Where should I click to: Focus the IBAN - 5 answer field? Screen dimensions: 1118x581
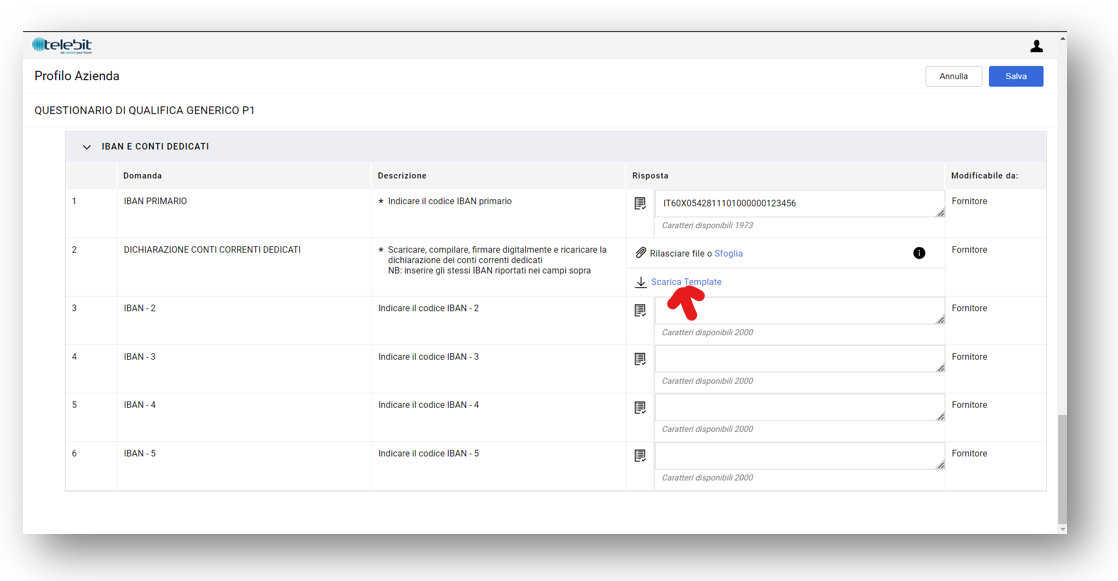(798, 456)
